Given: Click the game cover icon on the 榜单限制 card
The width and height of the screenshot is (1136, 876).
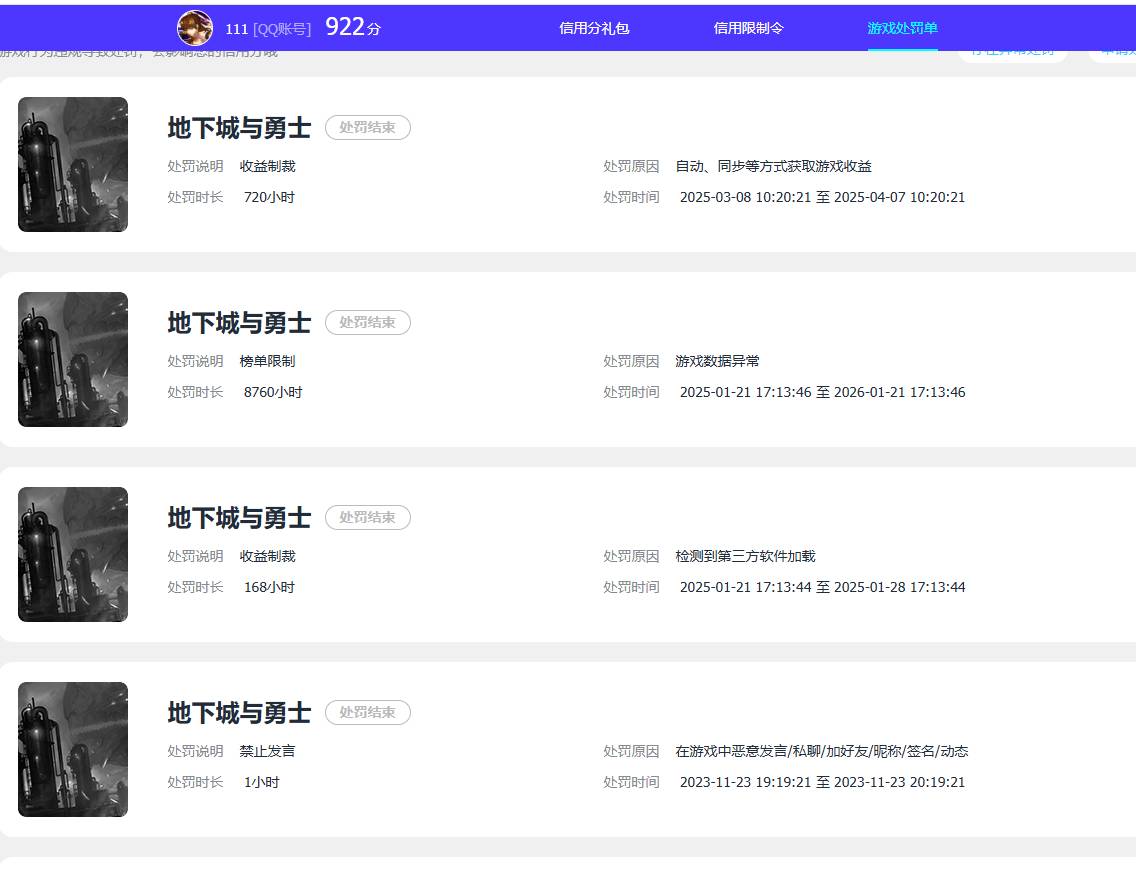Looking at the screenshot, I should 72,359.
